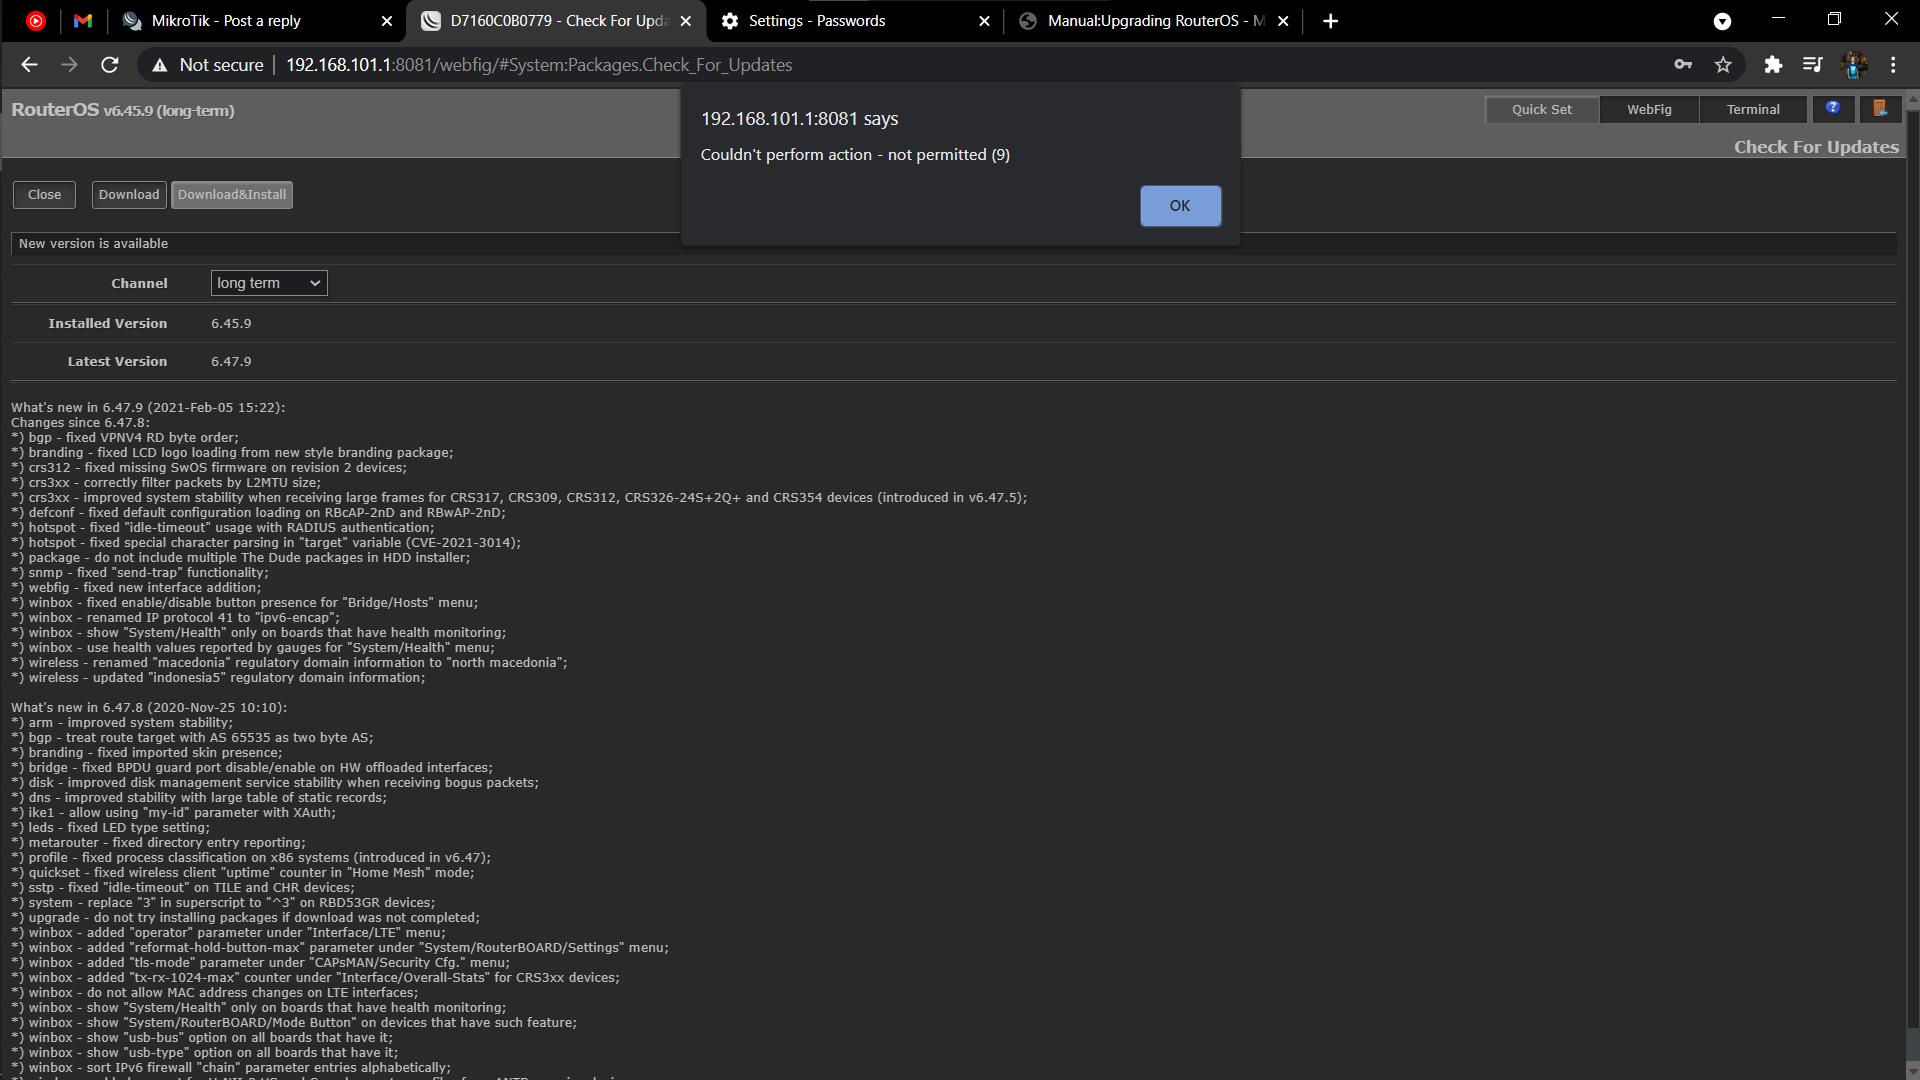Close the MikroTik Post a reply tab
1920x1080 pixels.
[x=387, y=21]
